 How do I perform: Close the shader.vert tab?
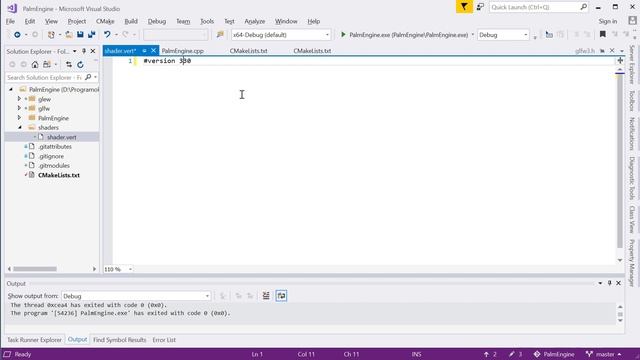point(153,51)
